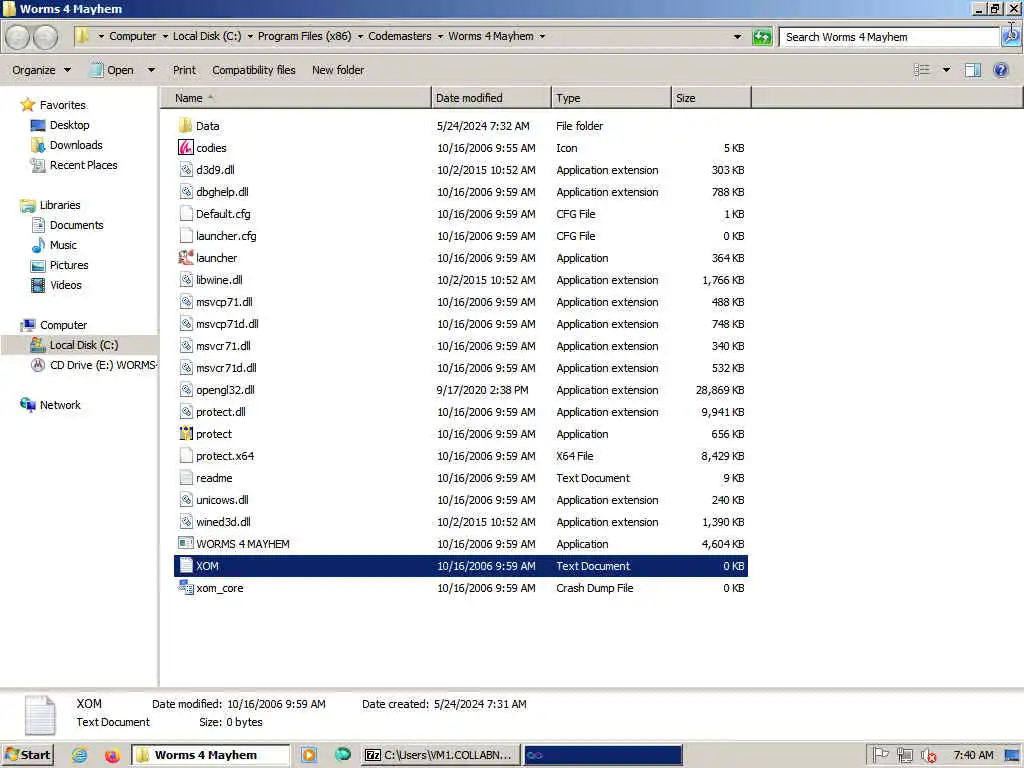
Task: Expand Program Files (x86) breadcrumb arrow
Action: [x=360, y=37]
